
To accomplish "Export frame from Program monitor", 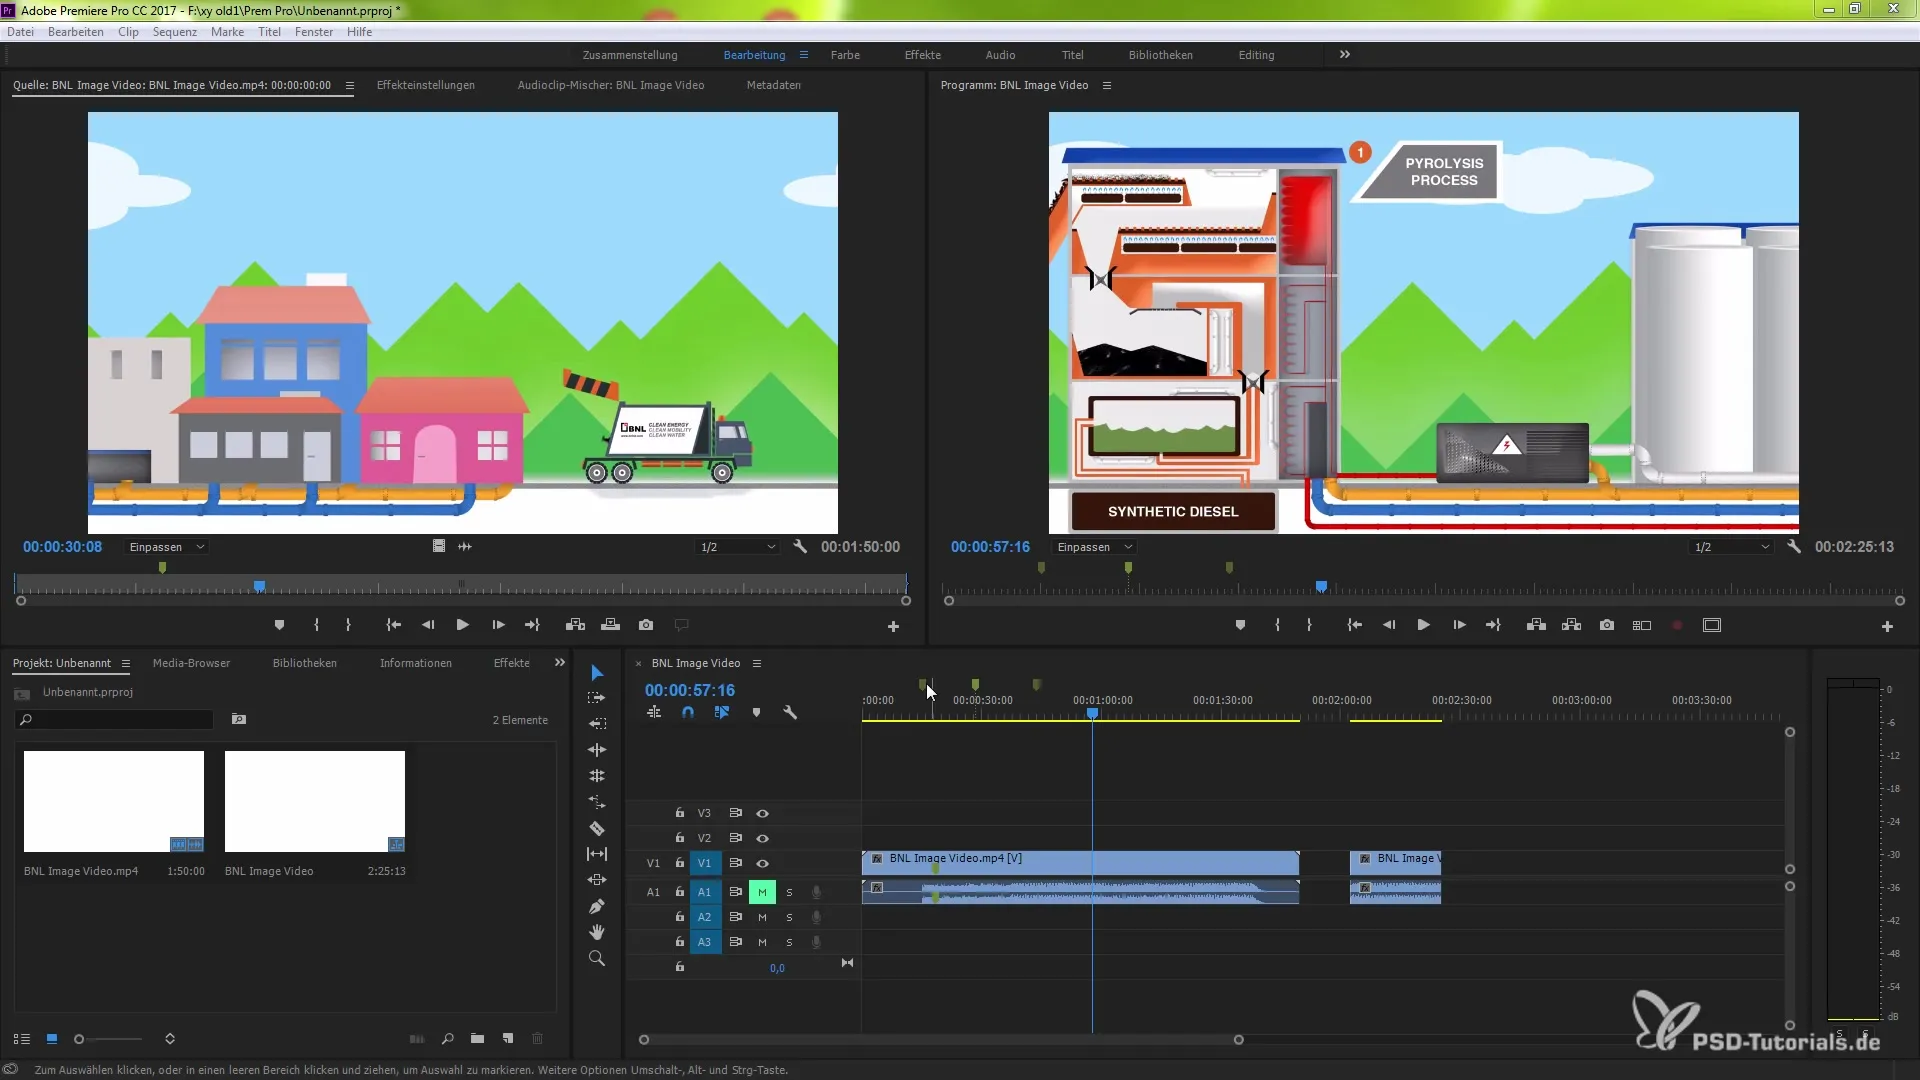I will coord(1607,625).
